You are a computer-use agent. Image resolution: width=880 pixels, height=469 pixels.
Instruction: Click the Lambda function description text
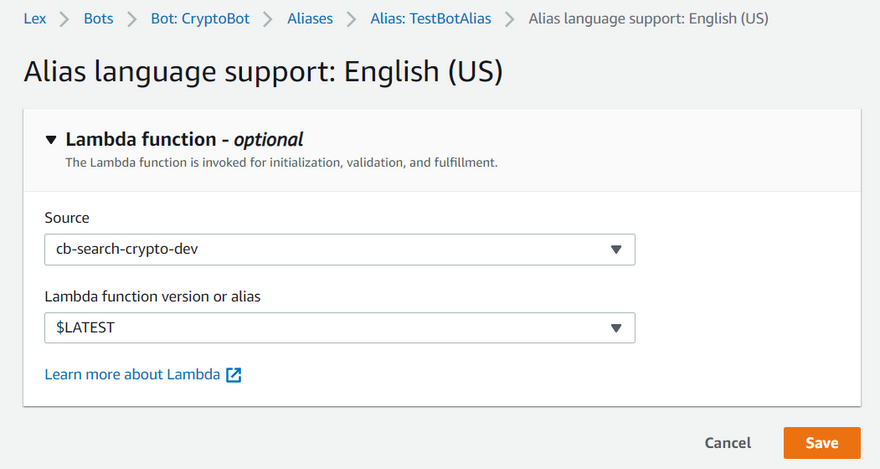point(281,162)
